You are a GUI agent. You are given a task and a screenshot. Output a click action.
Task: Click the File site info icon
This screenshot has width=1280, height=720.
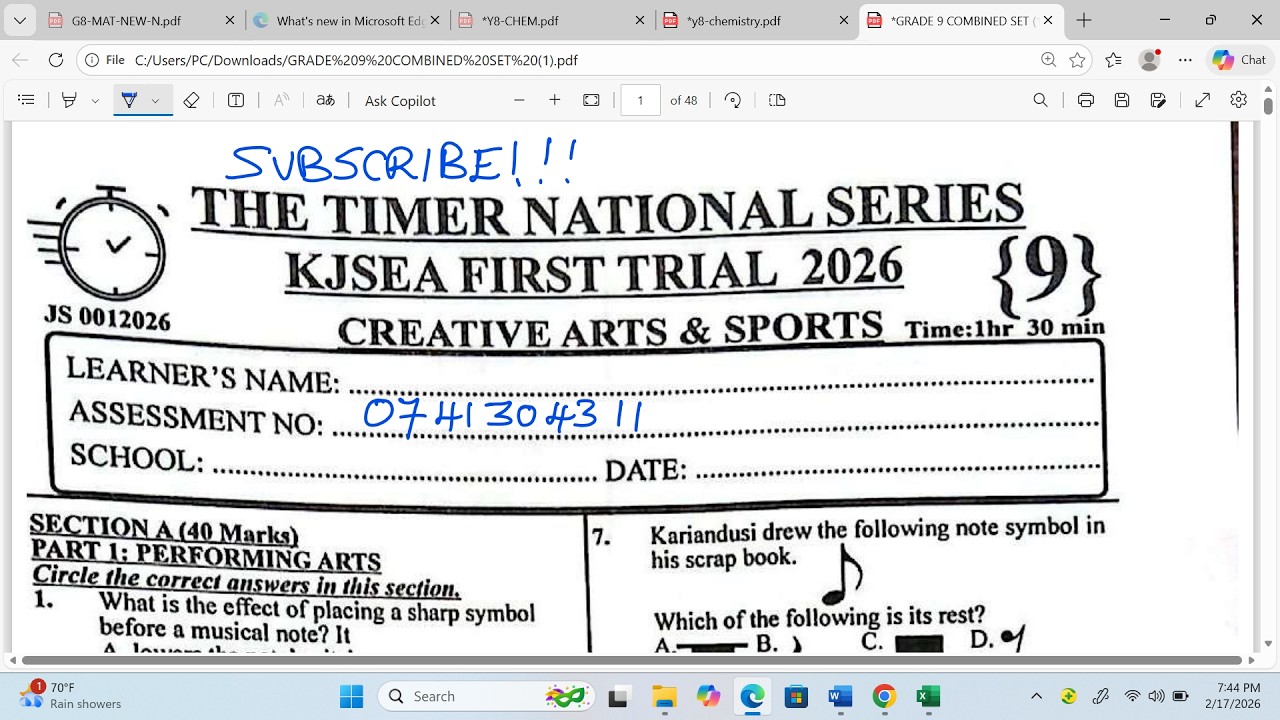[x=105, y=60]
